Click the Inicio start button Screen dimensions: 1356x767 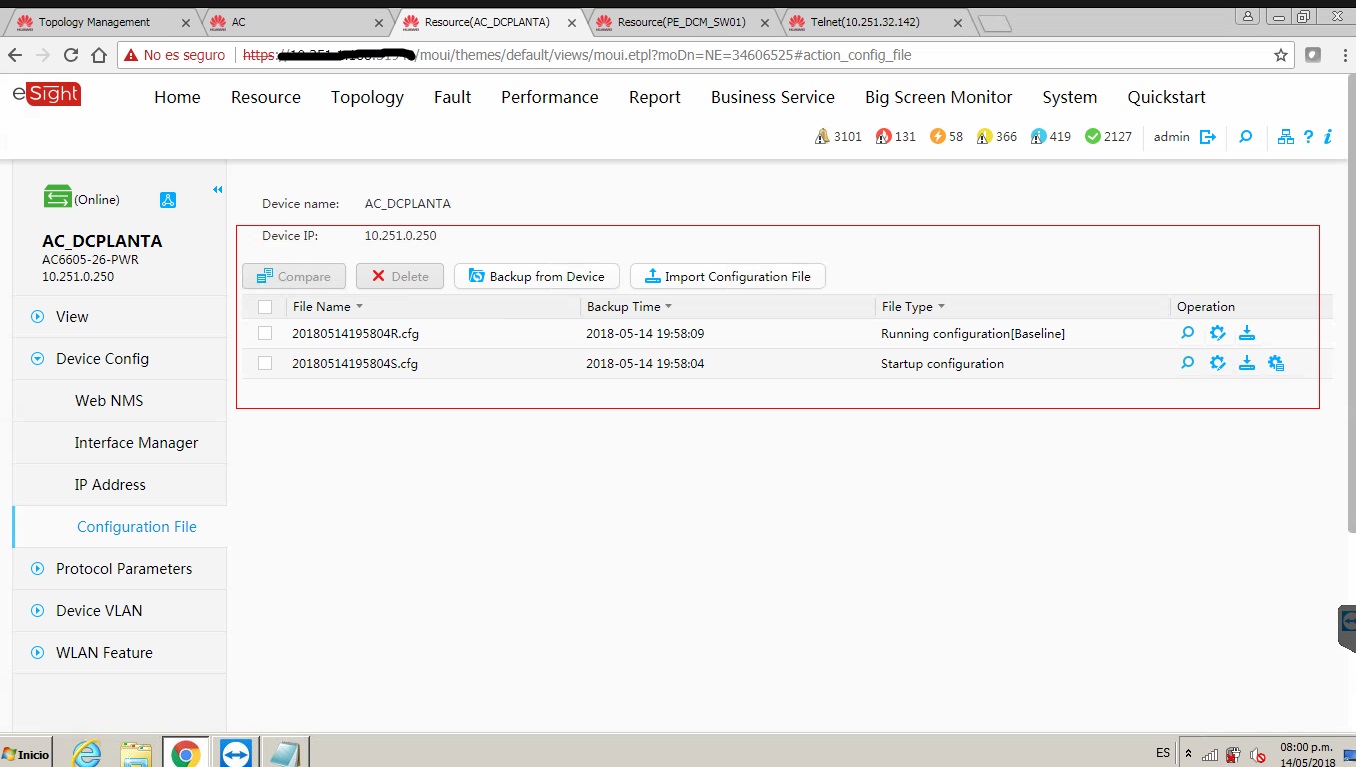26,754
